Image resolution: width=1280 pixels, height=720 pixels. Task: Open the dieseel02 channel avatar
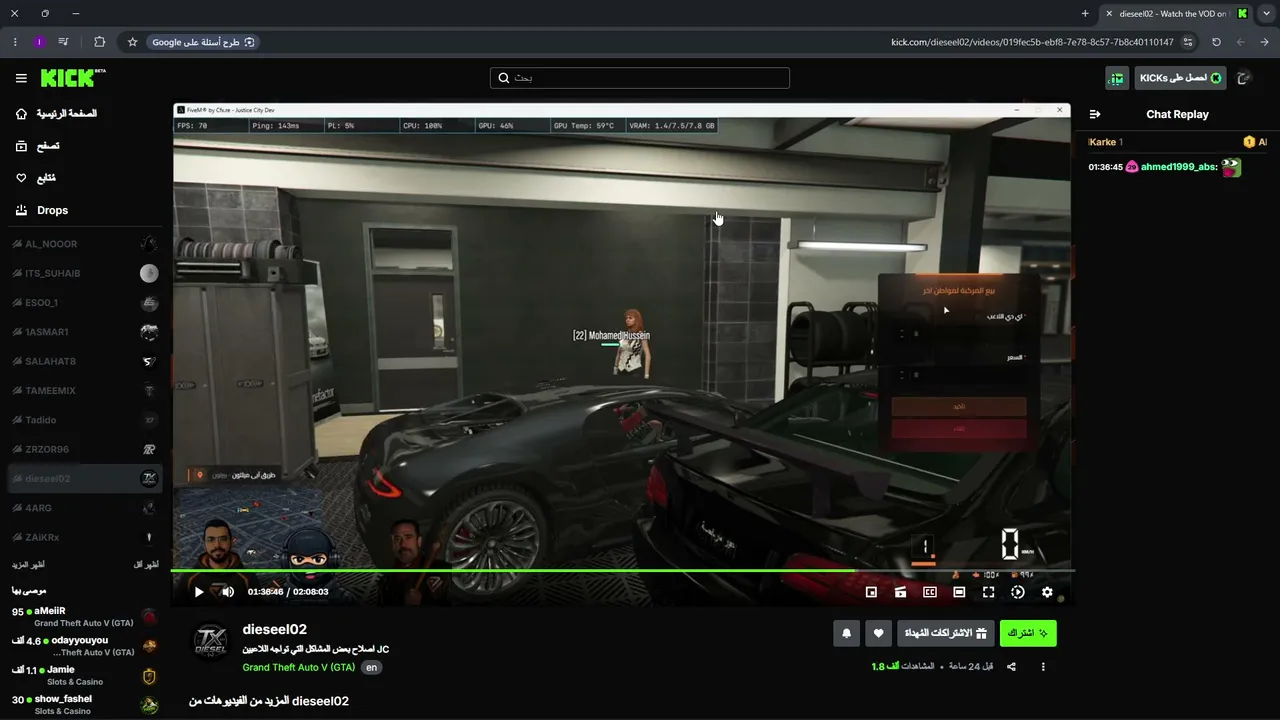[x=210, y=642]
